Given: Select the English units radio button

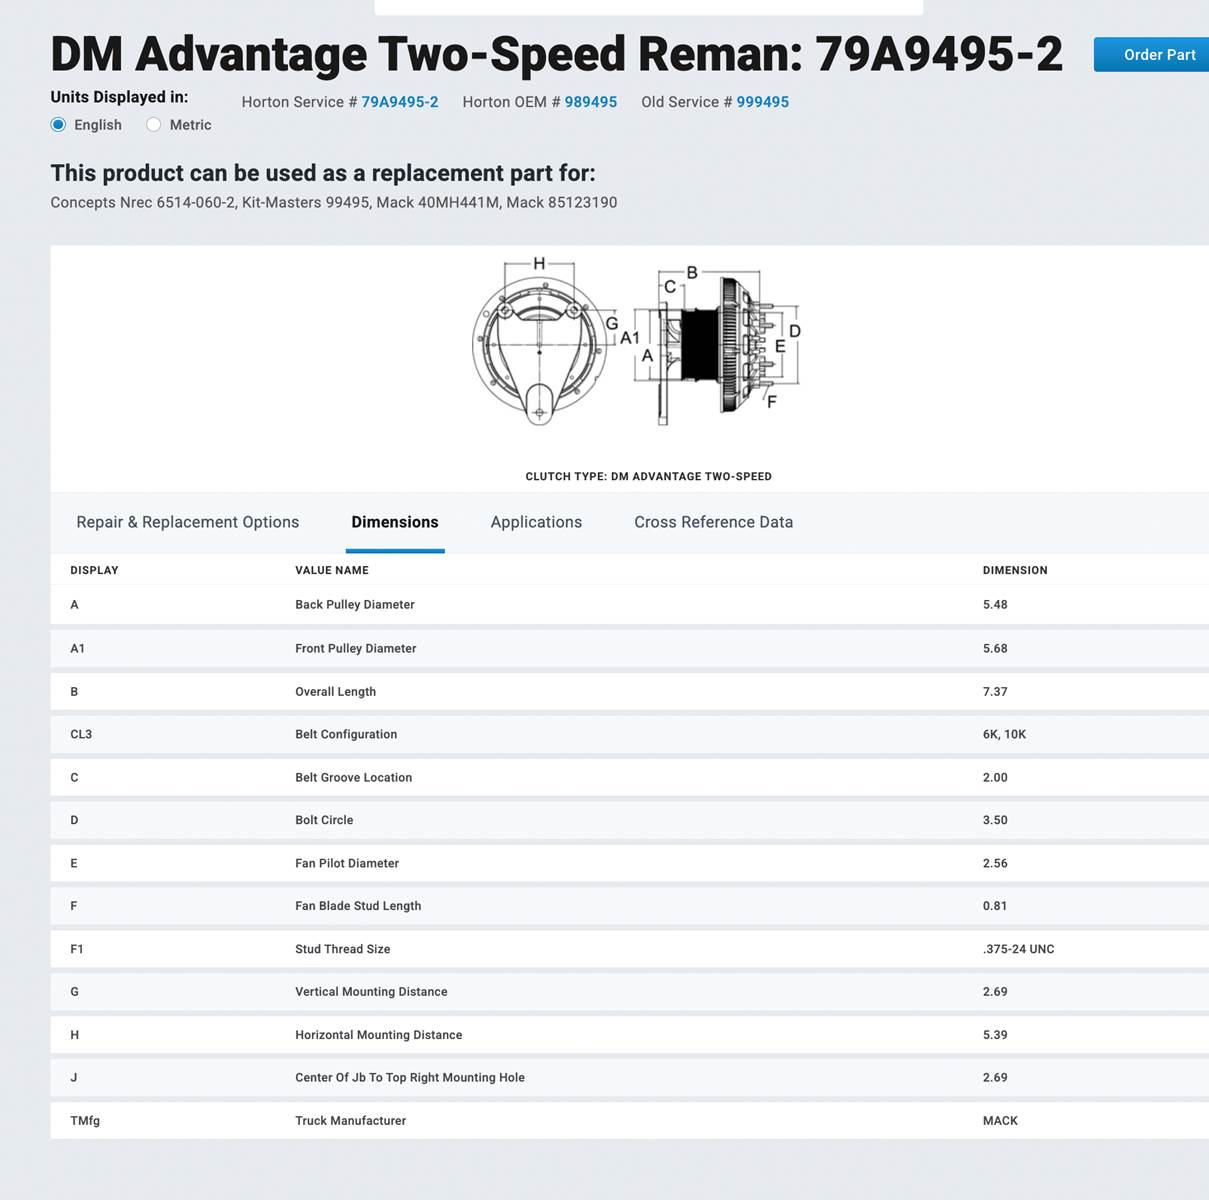Looking at the screenshot, I should 59,125.
